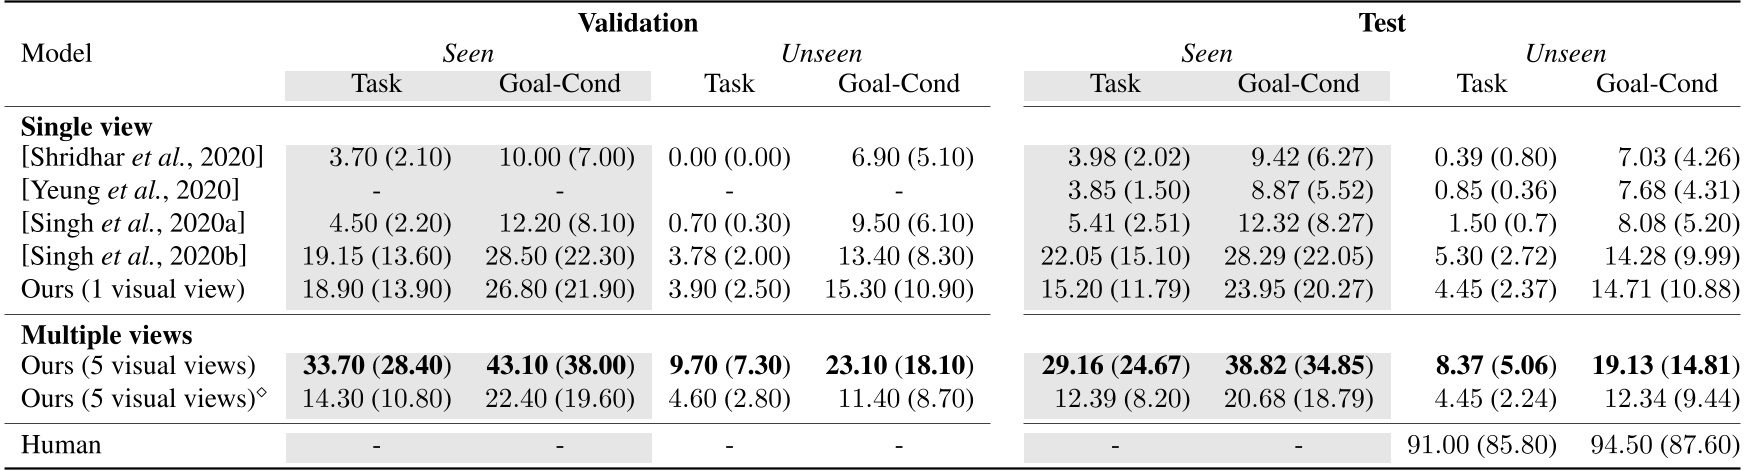Screen dimensions: 1746x471
Task: Select the Ours (1 visual view) row label
Action: 133,289
